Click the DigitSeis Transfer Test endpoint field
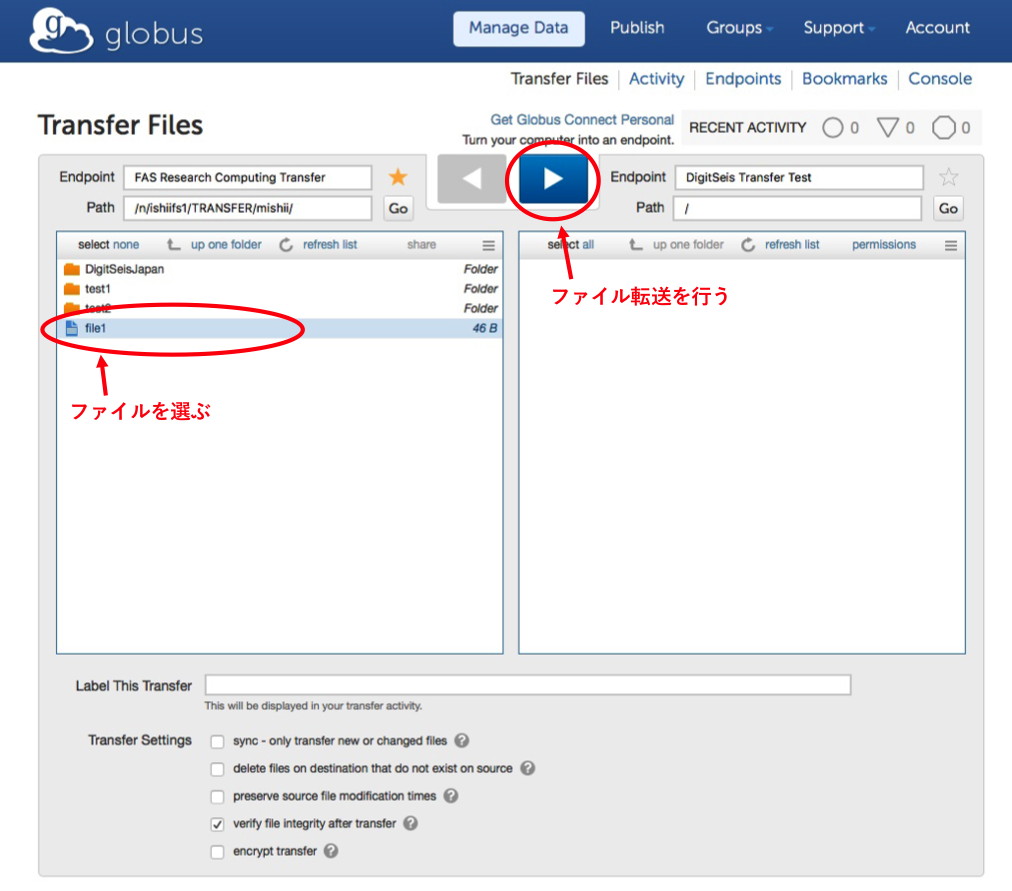The image size is (1012, 891). 799,177
